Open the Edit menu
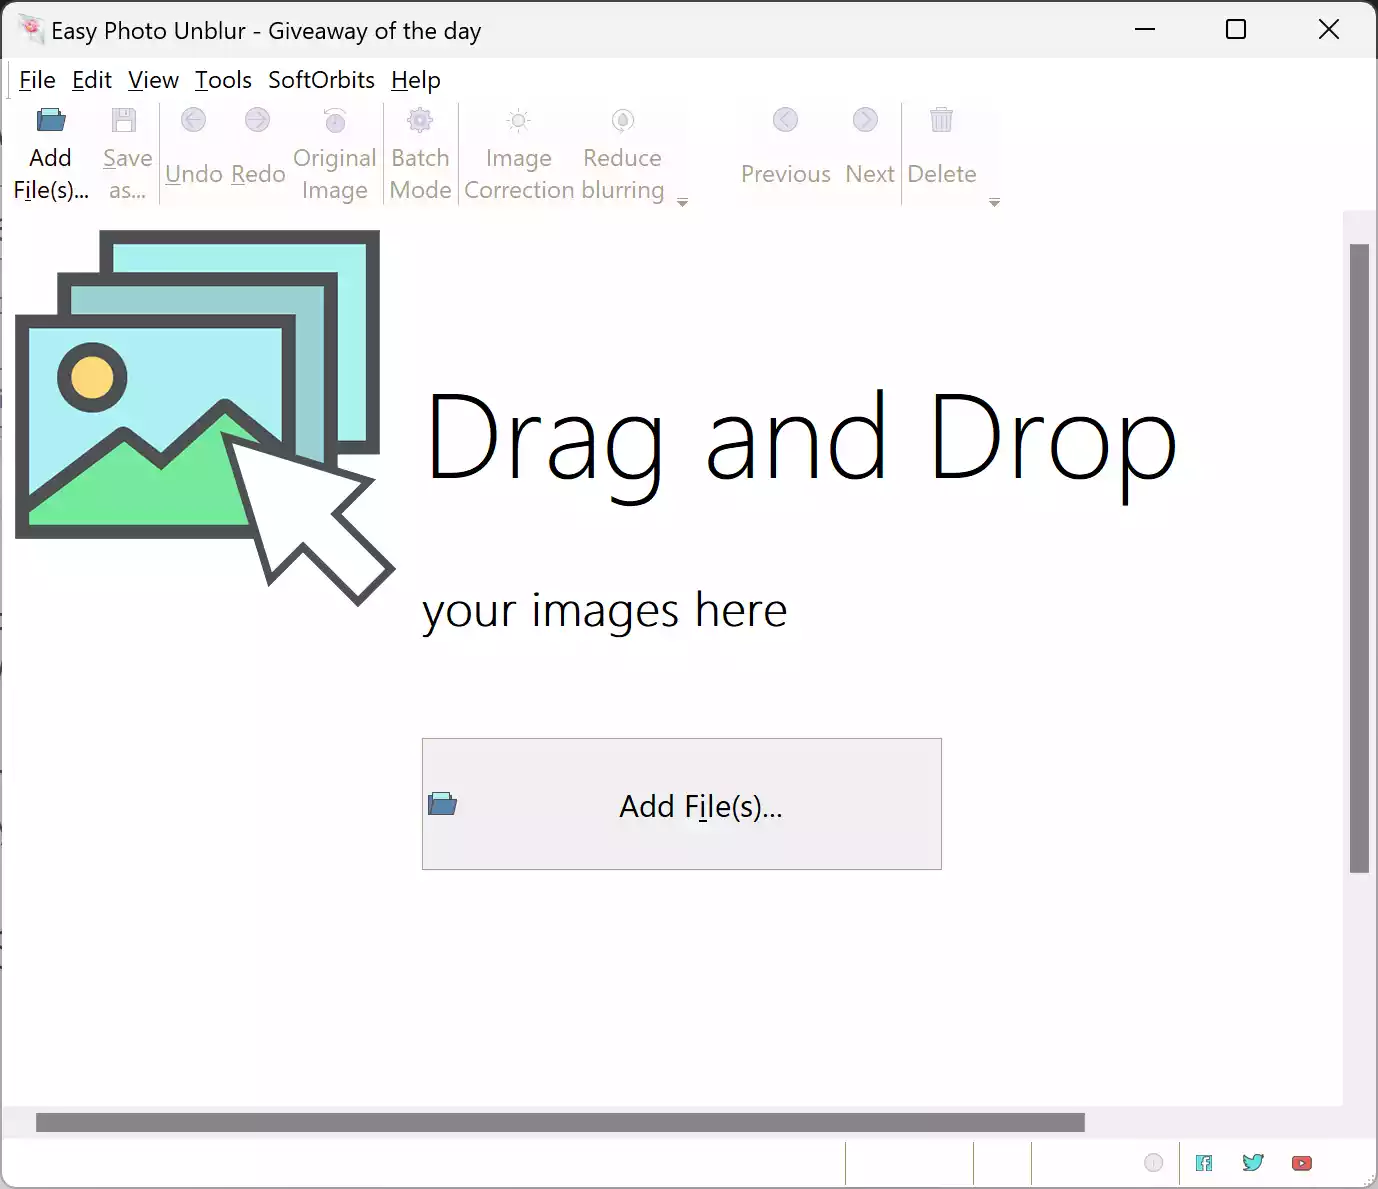Image resolution: width=1378 pixels, height=1189 pixels. [92, 80]
